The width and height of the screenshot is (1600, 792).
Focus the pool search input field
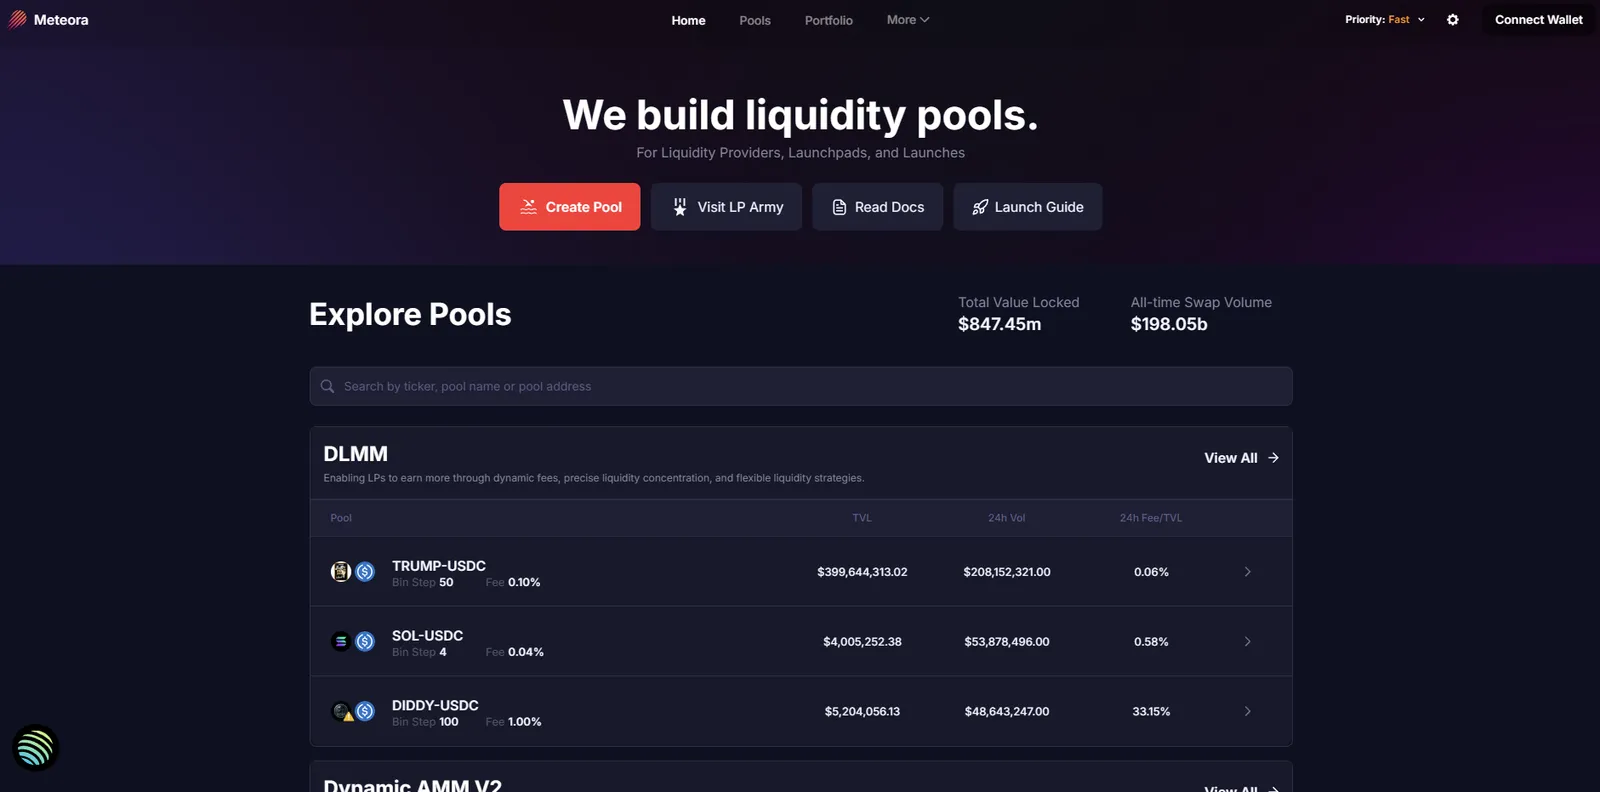801,386
